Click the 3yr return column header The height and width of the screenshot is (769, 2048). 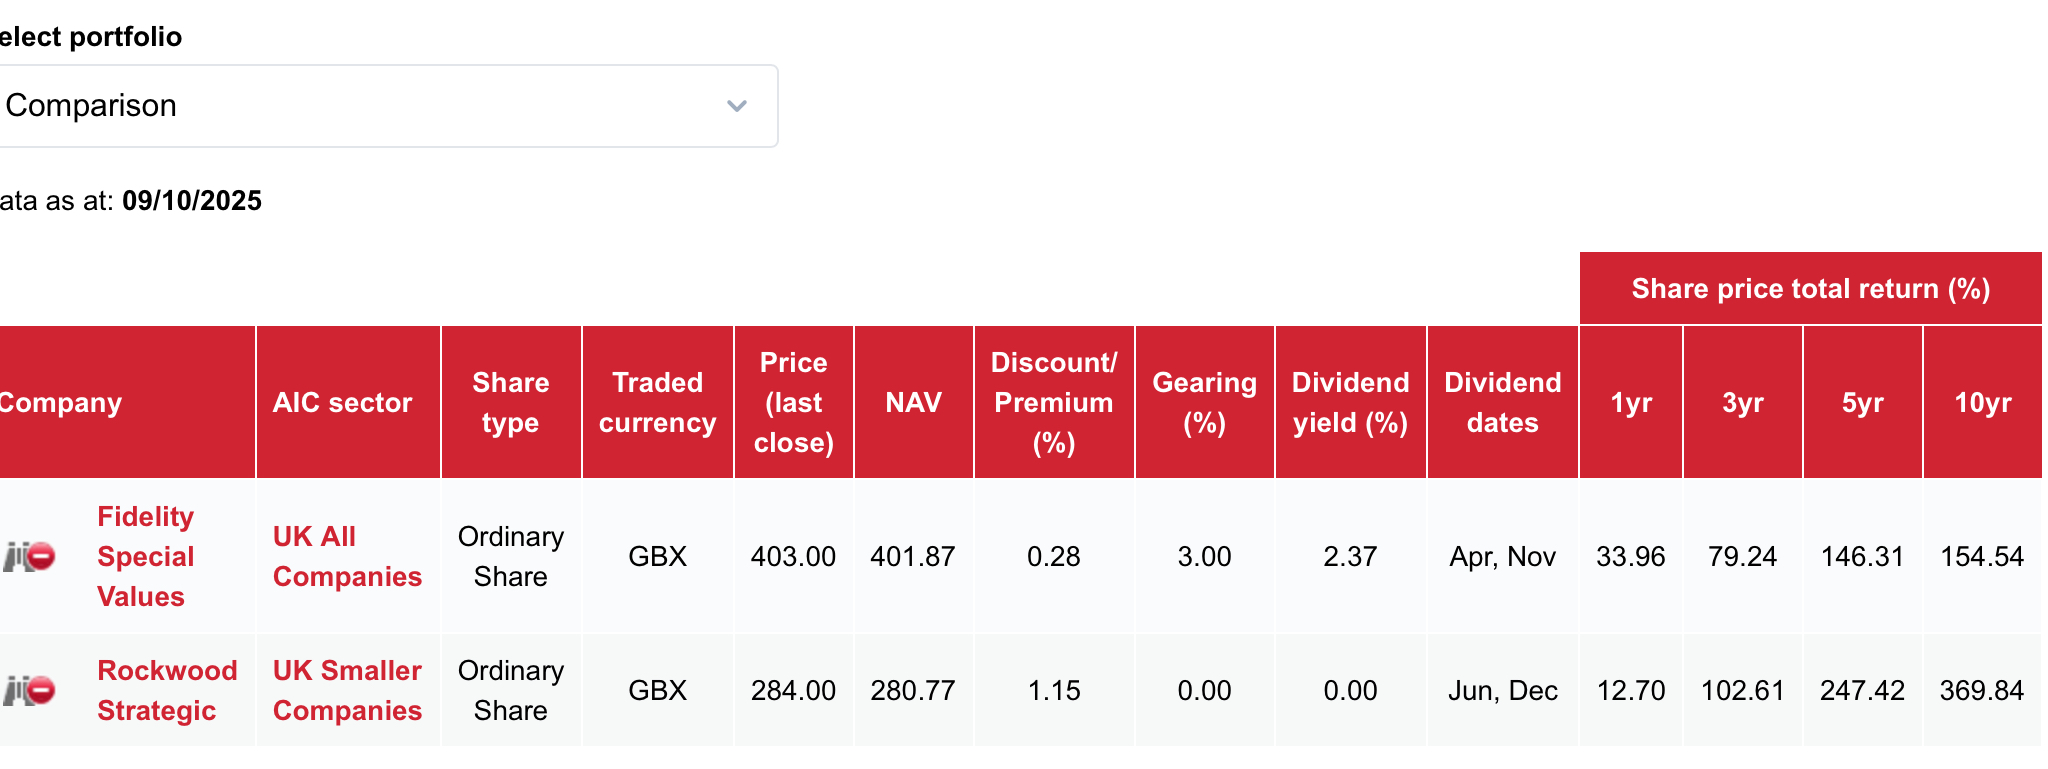click(x=1743, y=402)
